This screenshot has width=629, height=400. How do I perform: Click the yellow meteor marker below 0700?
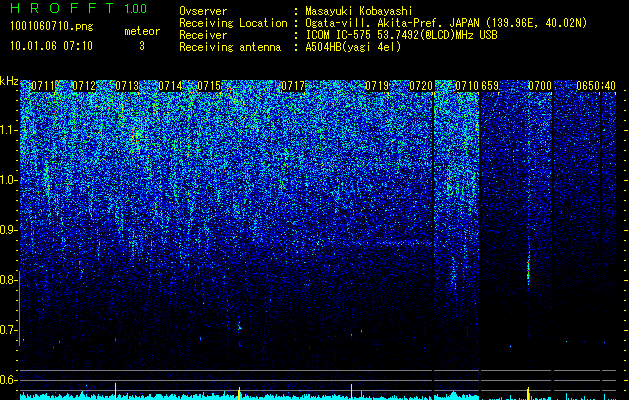point(528,393)
